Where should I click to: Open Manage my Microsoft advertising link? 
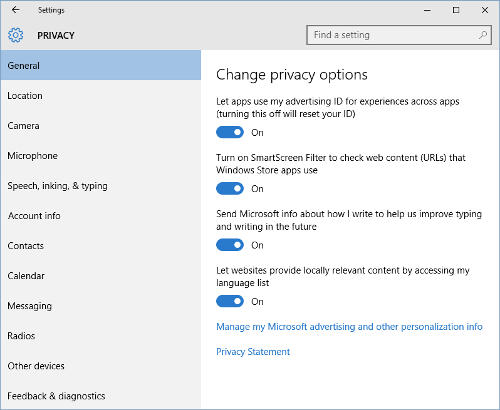pyautogui.click(x=349, y=327)
